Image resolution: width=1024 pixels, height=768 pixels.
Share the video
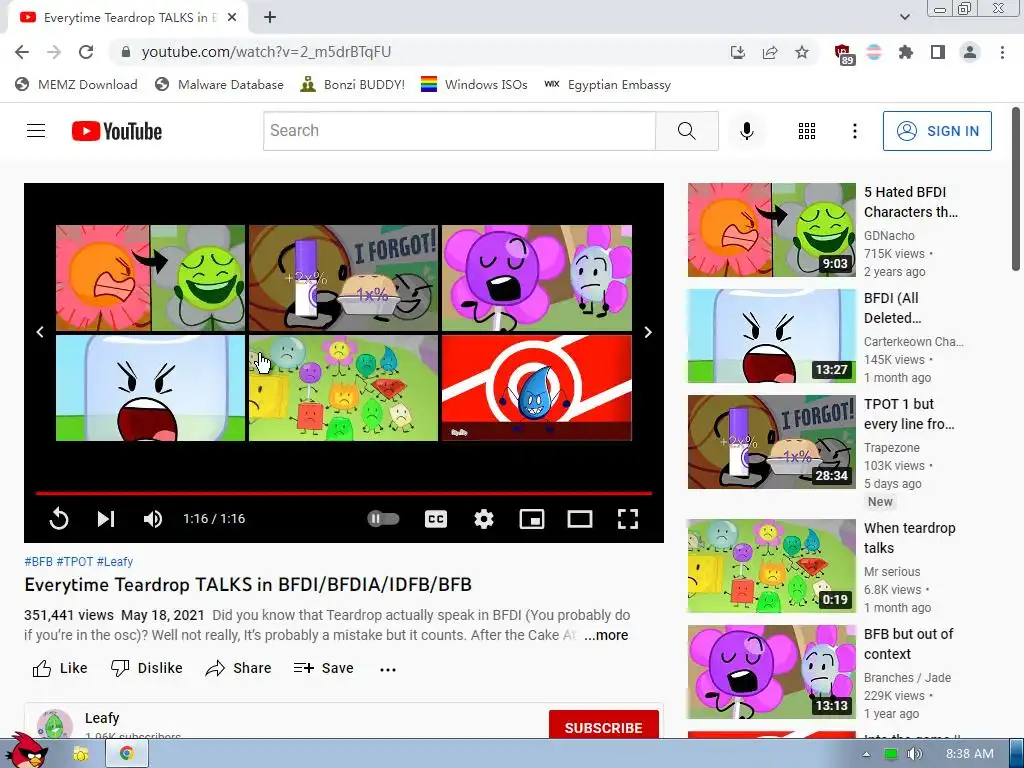(x=238, y=668)
